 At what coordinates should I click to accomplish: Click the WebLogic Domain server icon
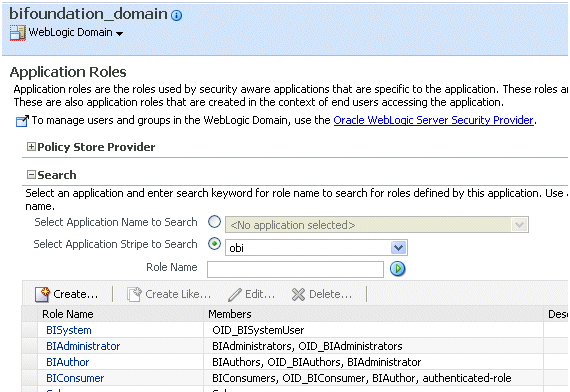pos(17,33)
